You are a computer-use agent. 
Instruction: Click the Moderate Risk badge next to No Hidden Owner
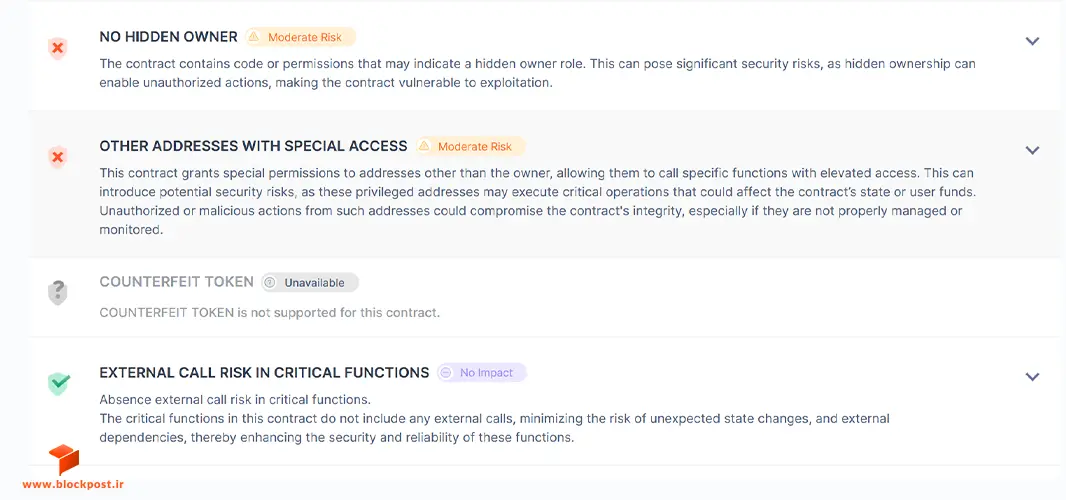point(300,37)
